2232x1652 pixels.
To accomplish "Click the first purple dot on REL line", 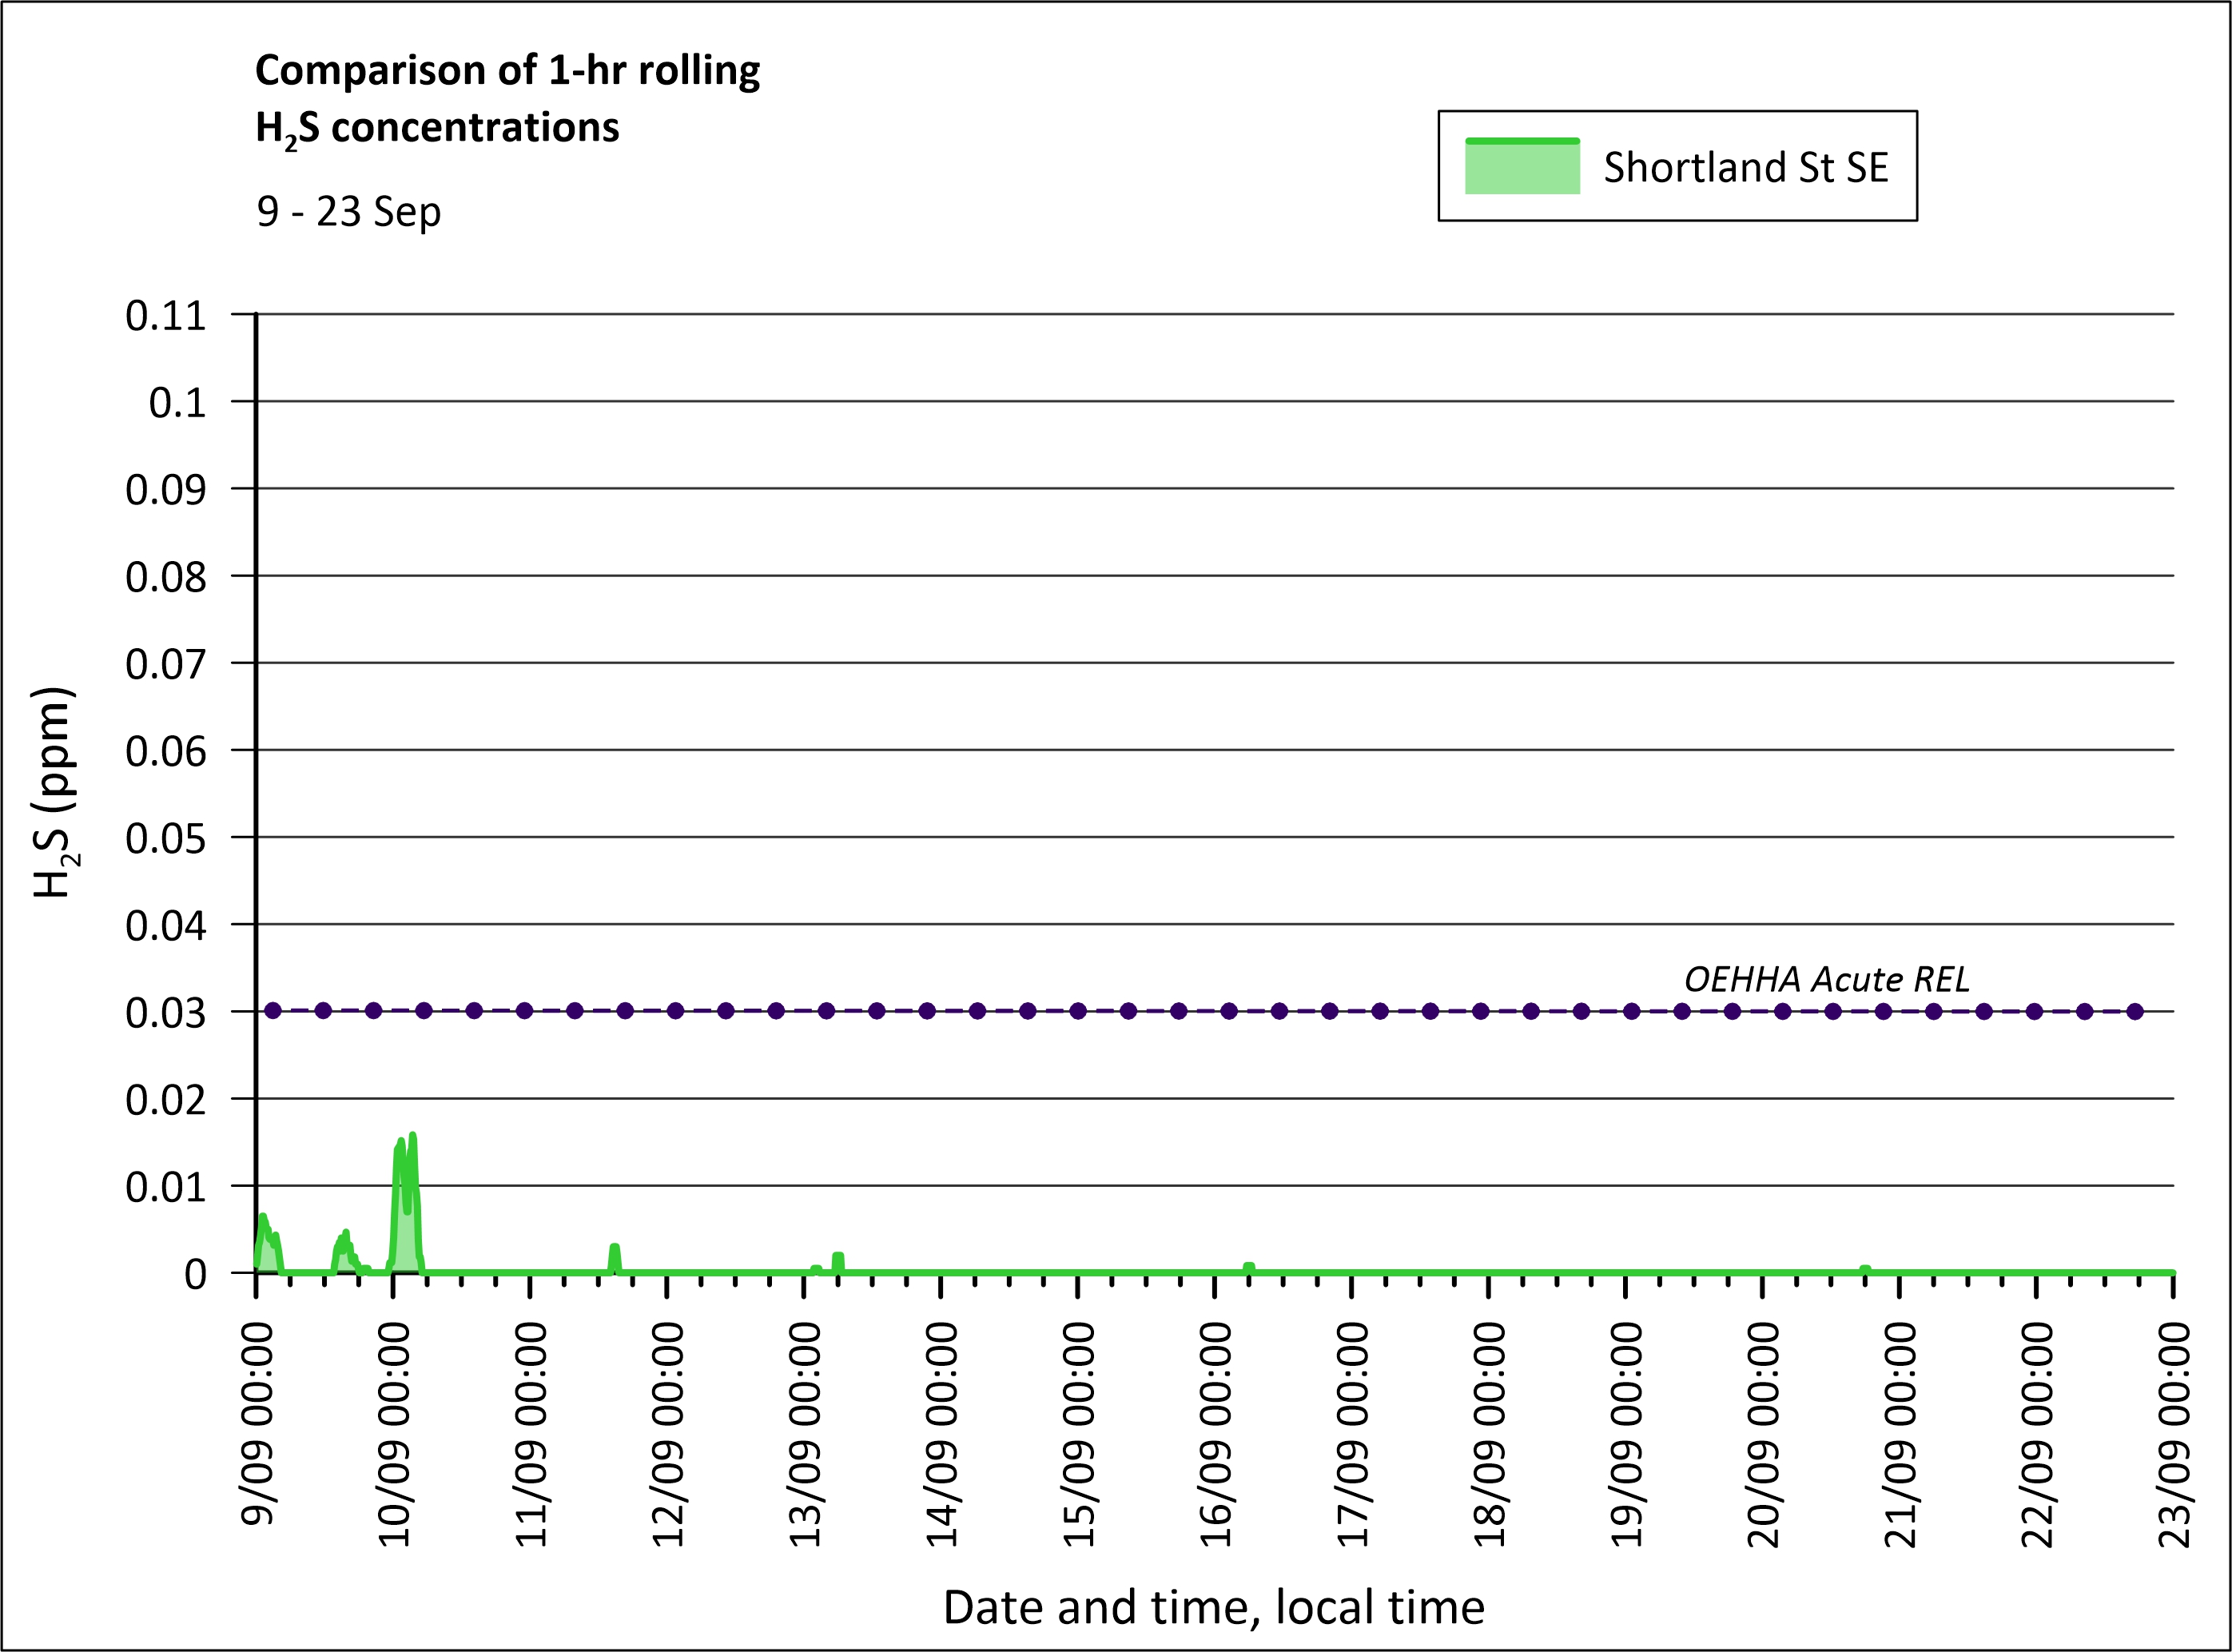I will [x=273, y=1011].
